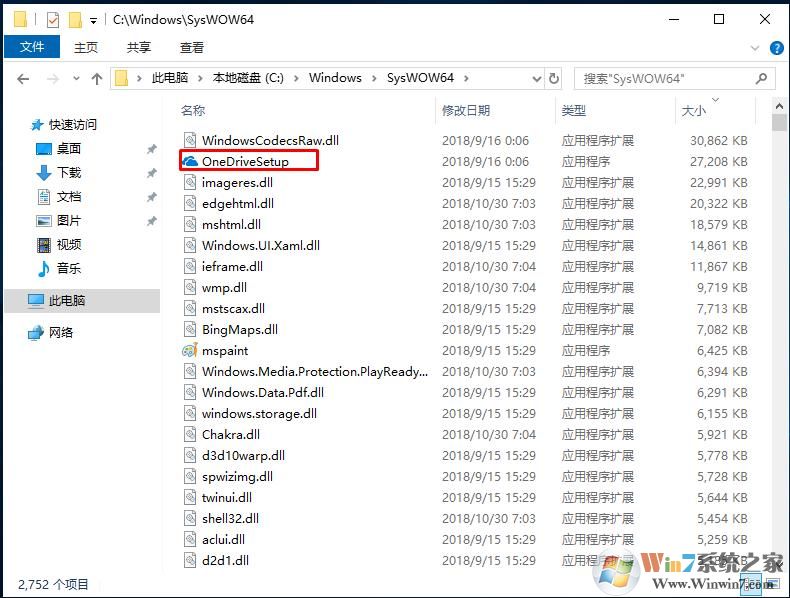
Task: Click the pin icon beside 下载
Action: coord(151,173)
